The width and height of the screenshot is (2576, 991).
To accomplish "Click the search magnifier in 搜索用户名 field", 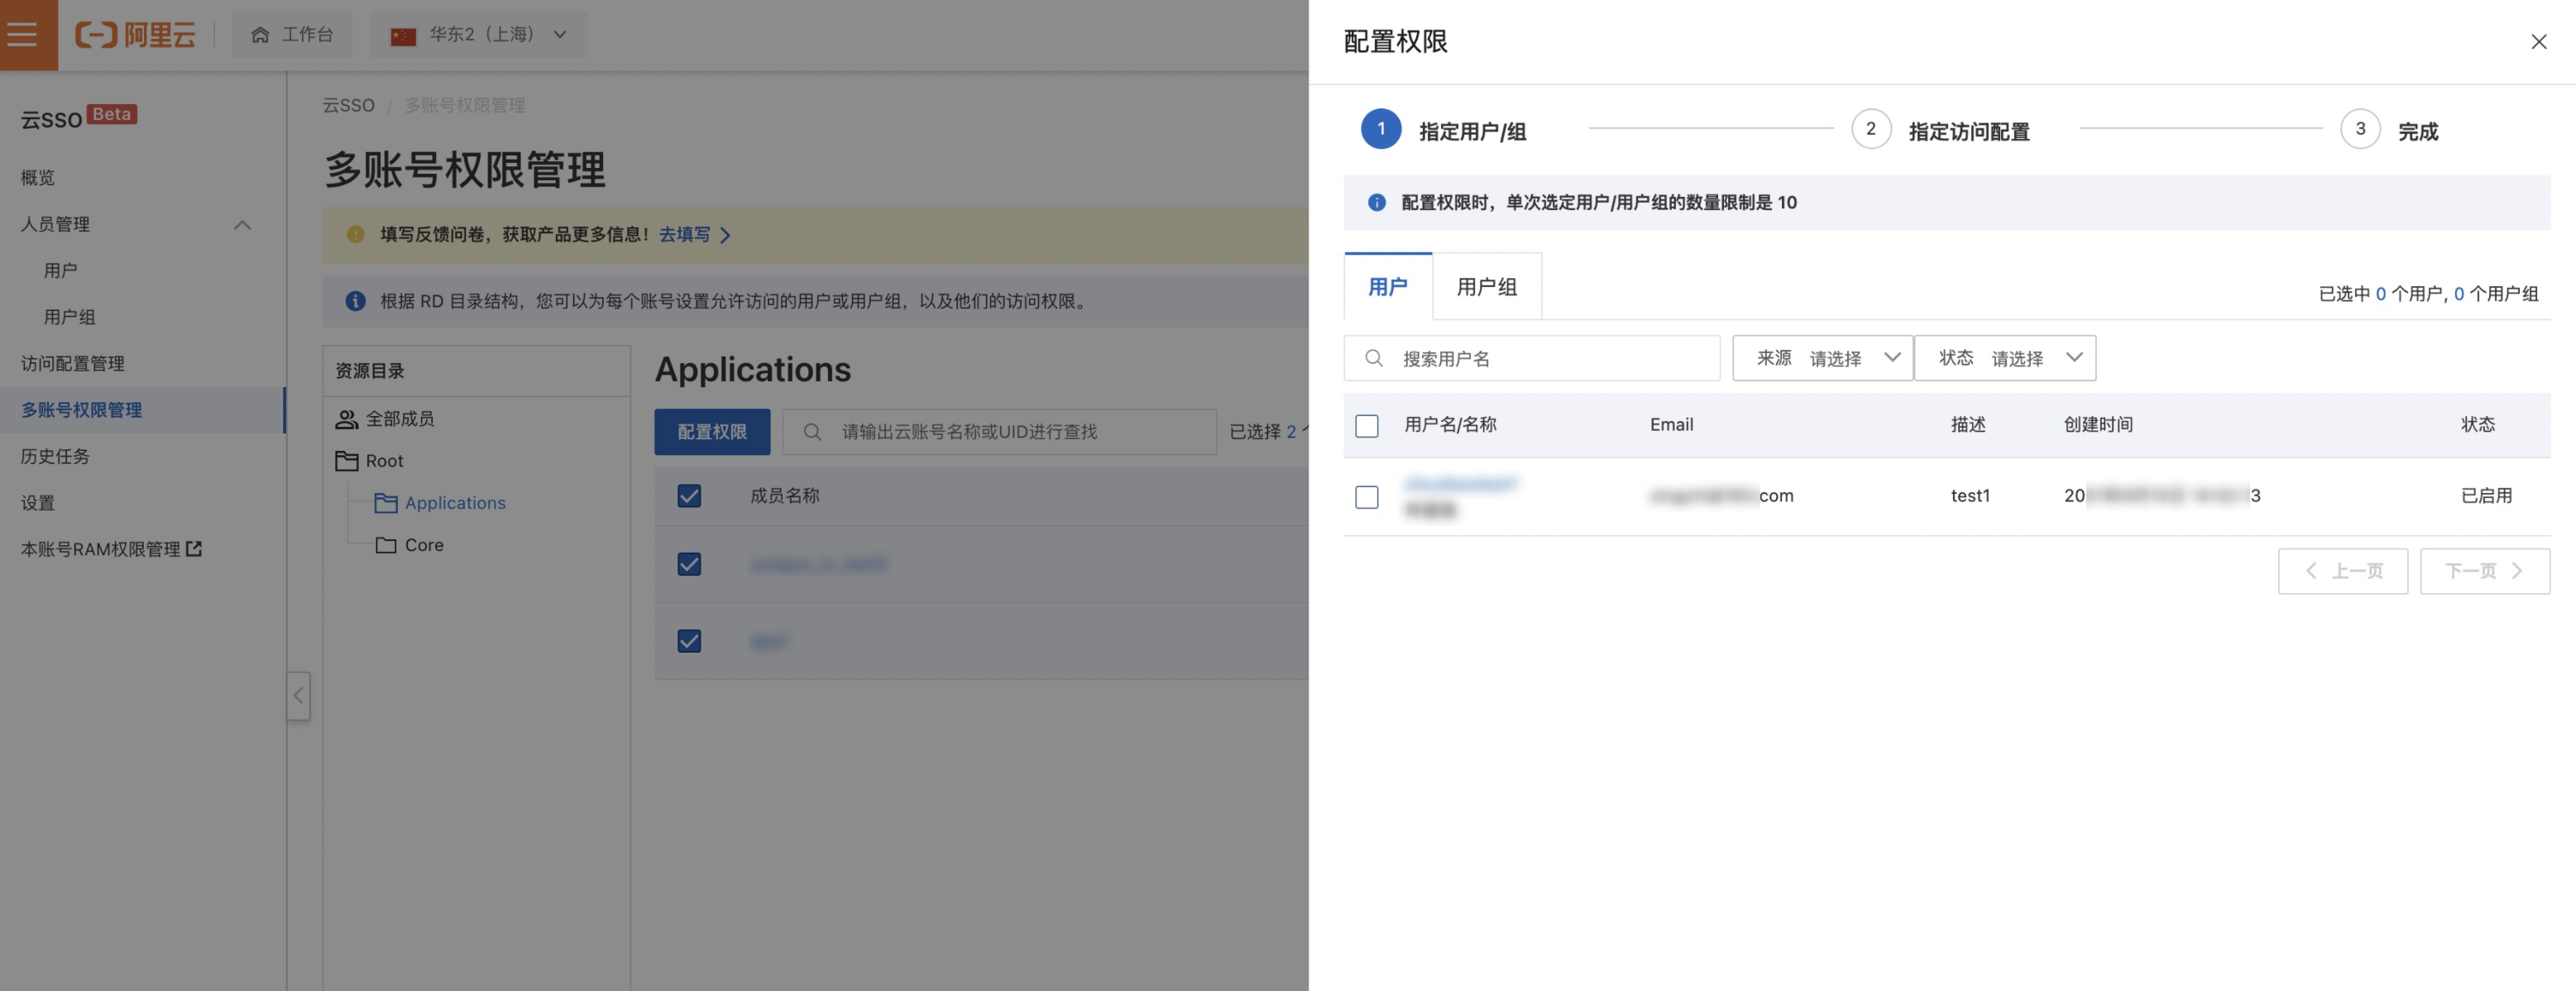I will tap(1374, 358).
